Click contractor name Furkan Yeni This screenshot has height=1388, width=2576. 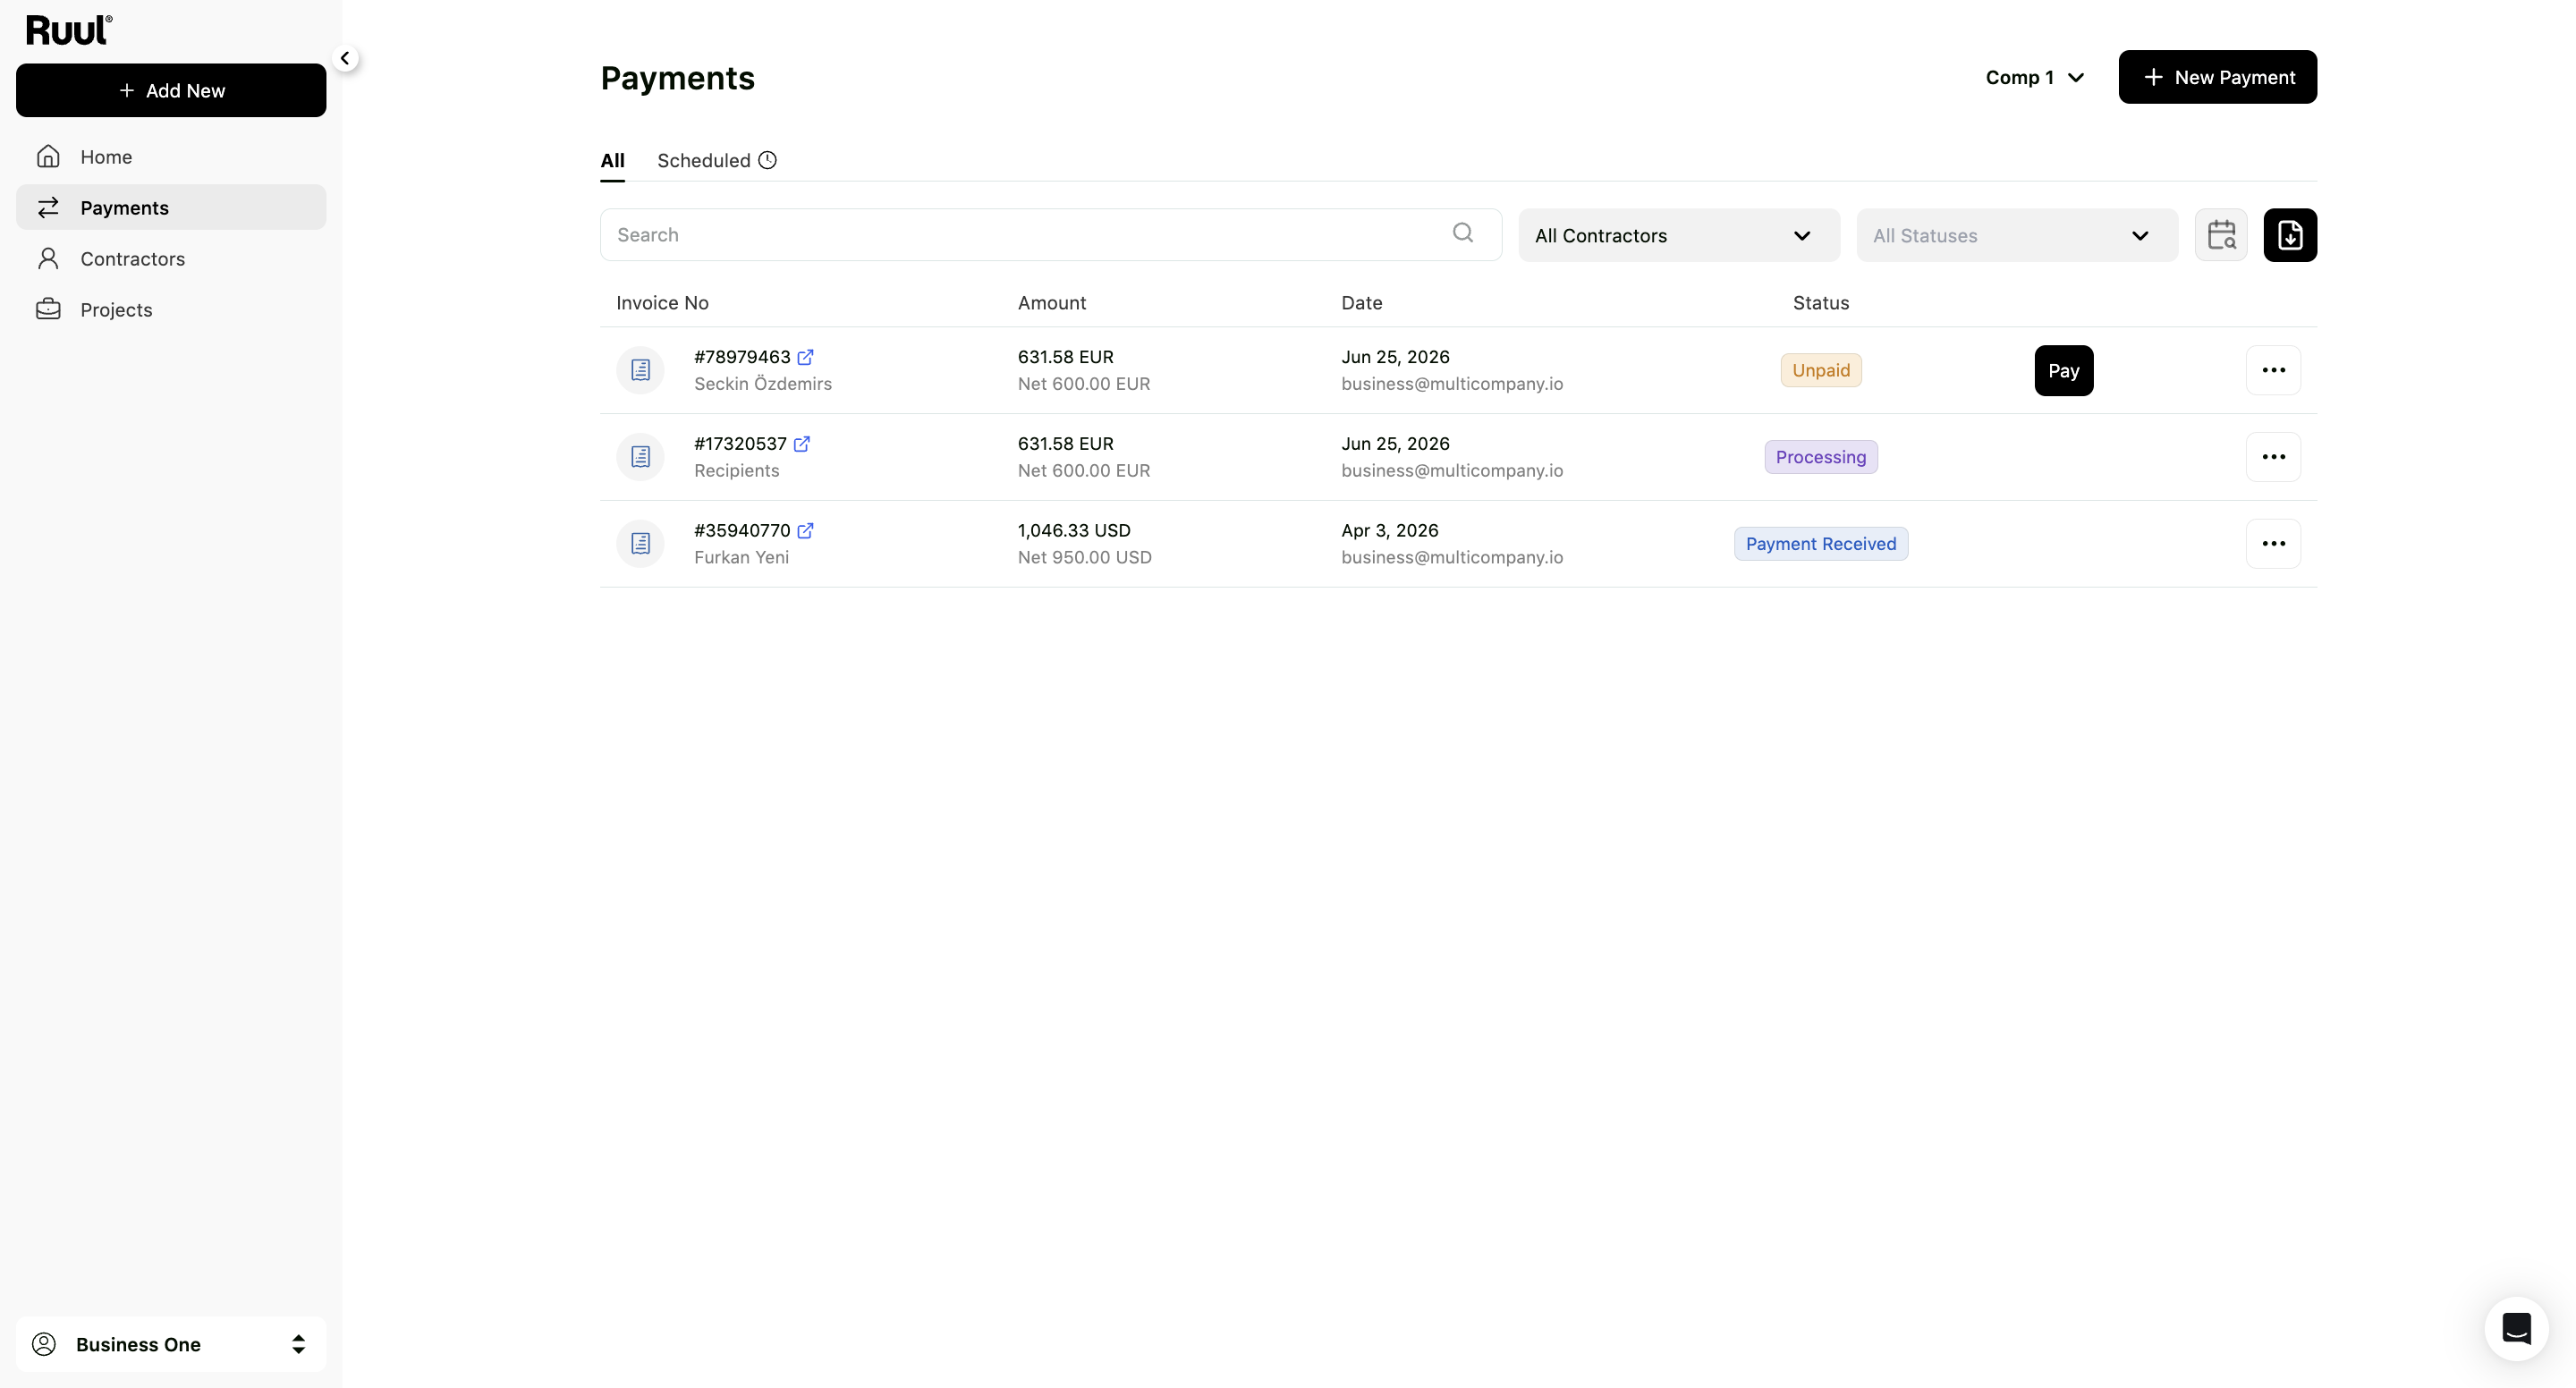pyautogui.click(x=741, y=558)
